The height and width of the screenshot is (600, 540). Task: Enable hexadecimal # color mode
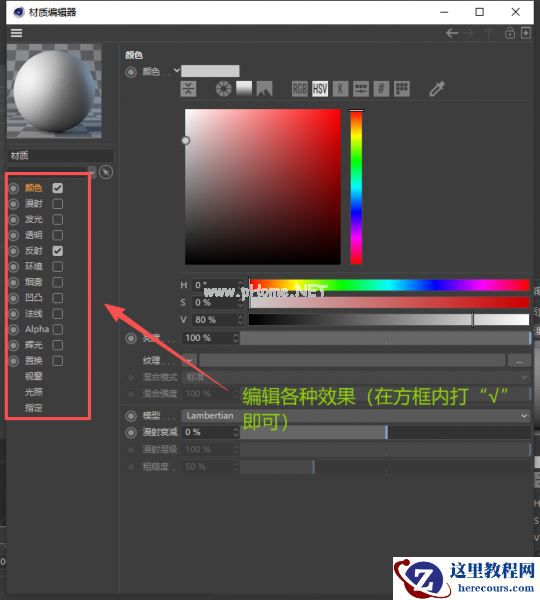tap(381, 89)
